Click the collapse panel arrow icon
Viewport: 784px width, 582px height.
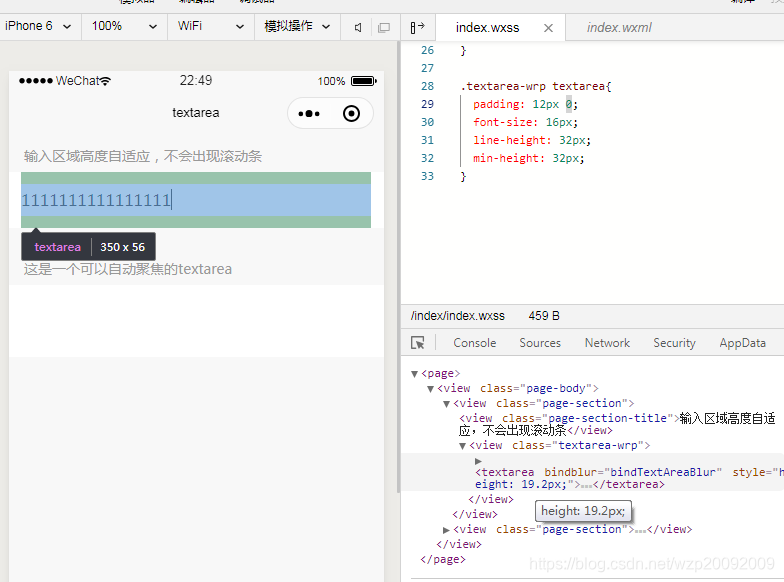(417, 27)
